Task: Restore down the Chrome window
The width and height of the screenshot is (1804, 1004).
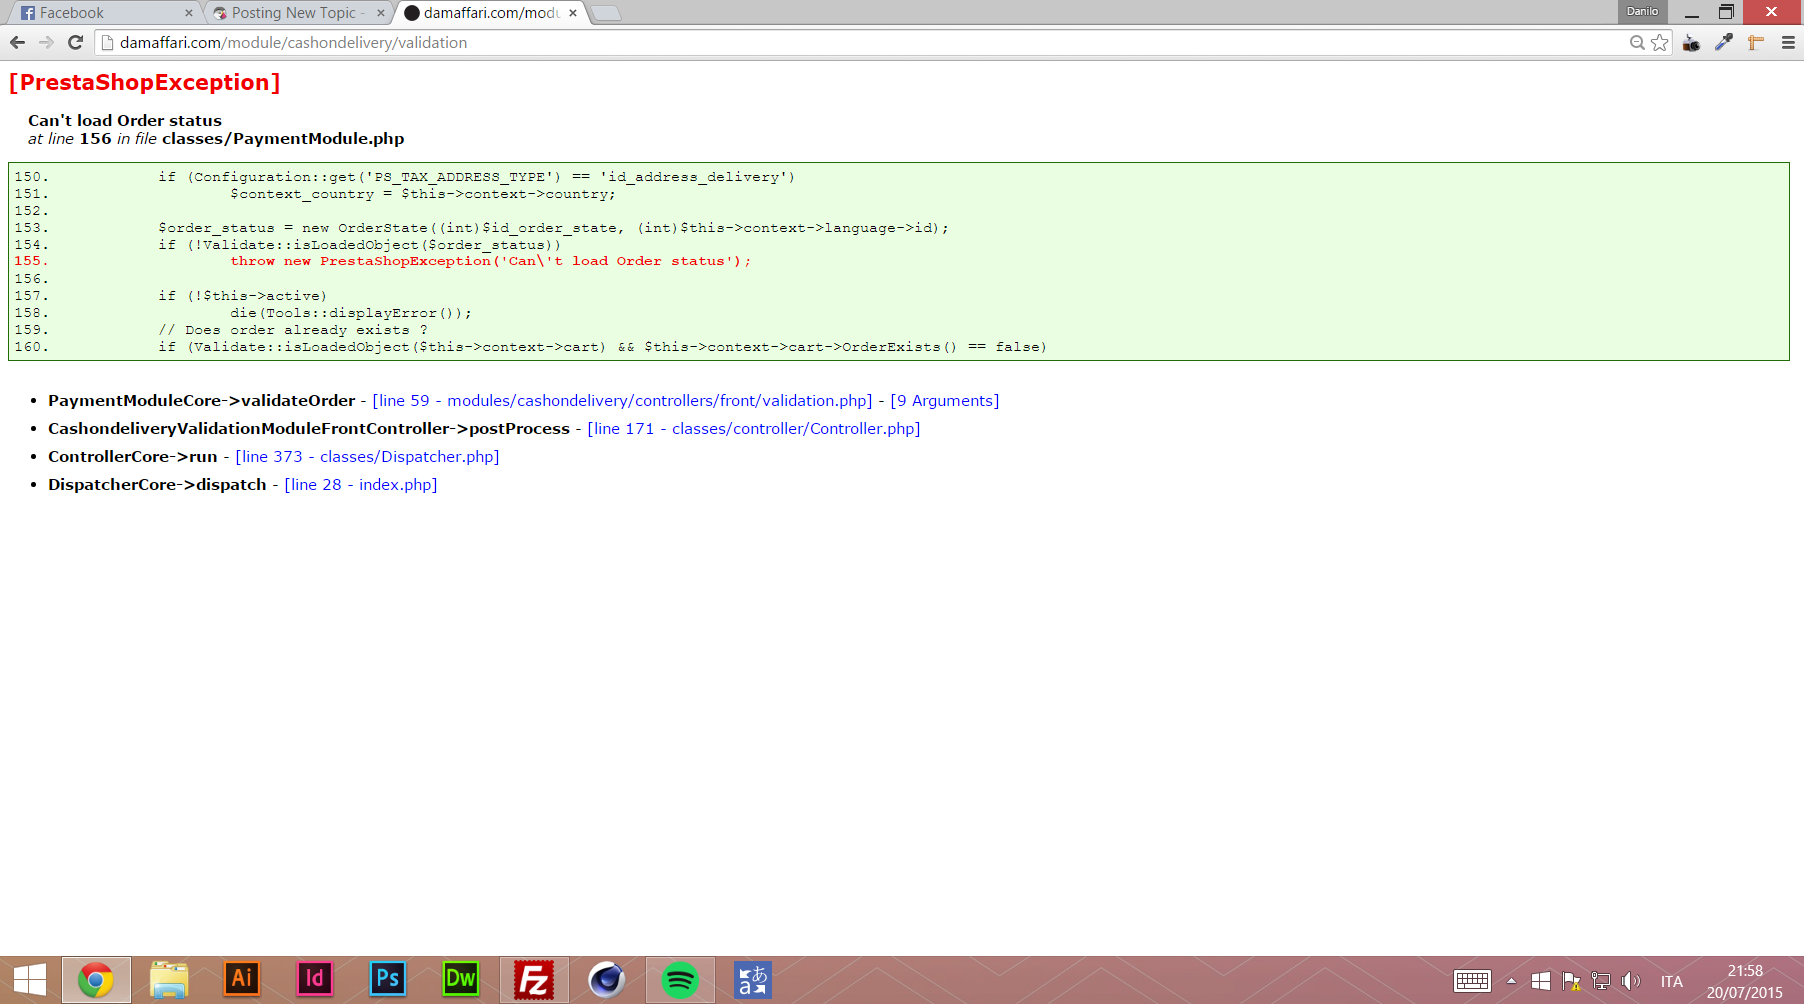Action: click(x=1726, y=12)
